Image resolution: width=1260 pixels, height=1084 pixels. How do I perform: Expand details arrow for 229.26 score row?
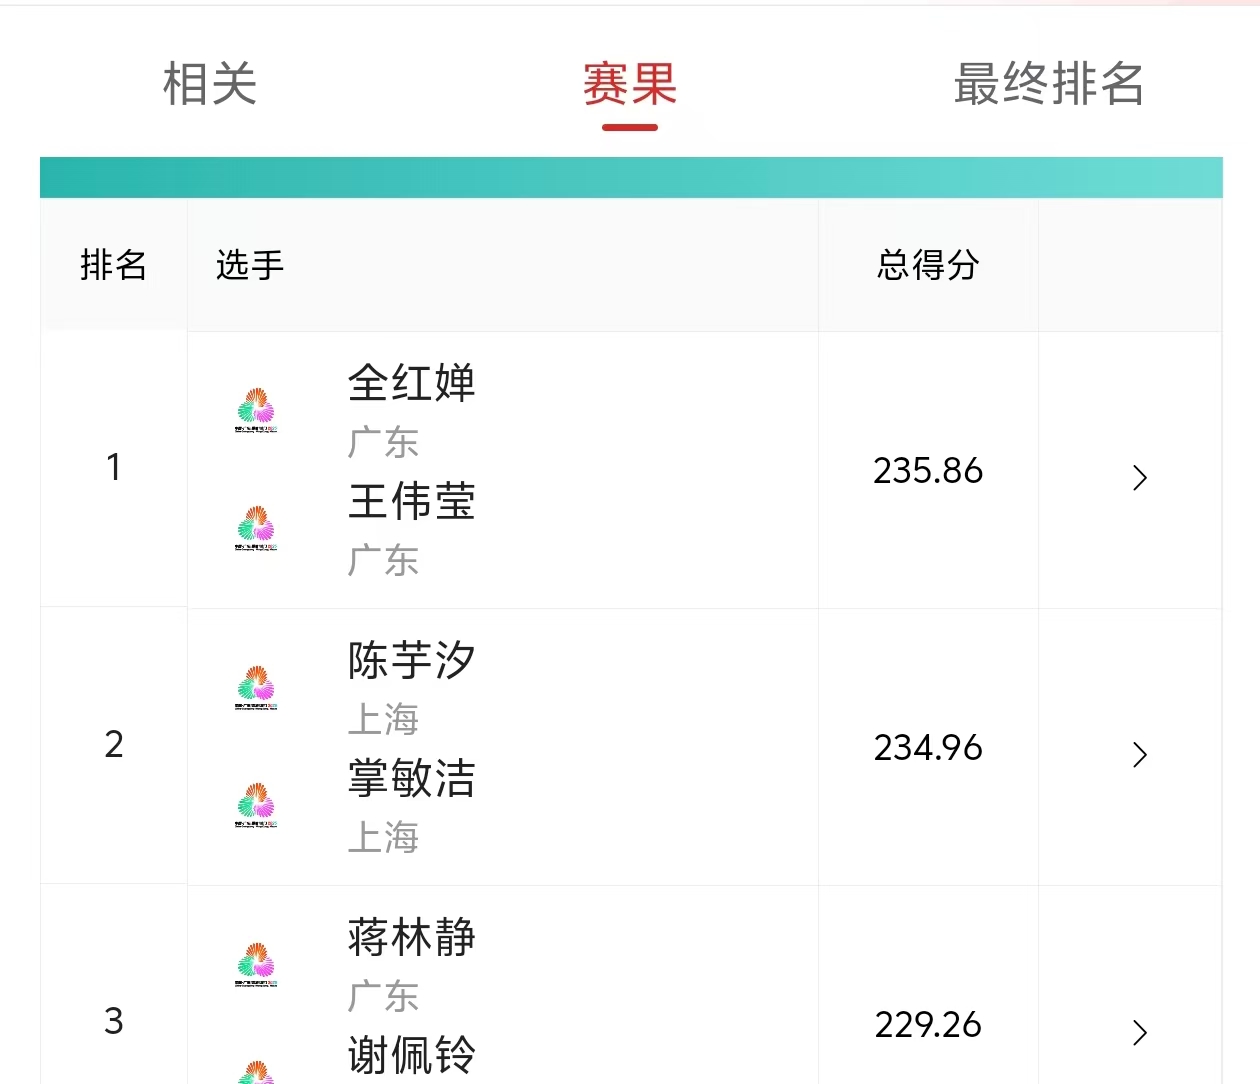[1139, 1032]
